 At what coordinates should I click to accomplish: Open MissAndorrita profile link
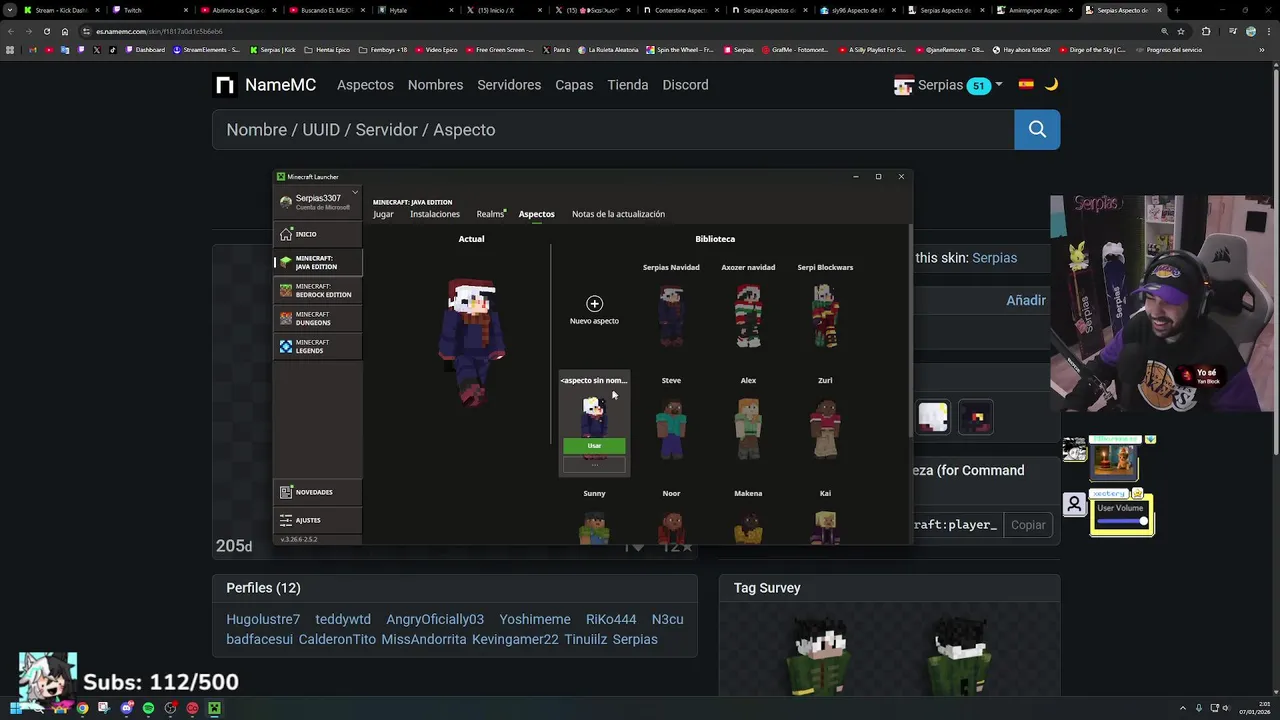[x=424, y=639]
